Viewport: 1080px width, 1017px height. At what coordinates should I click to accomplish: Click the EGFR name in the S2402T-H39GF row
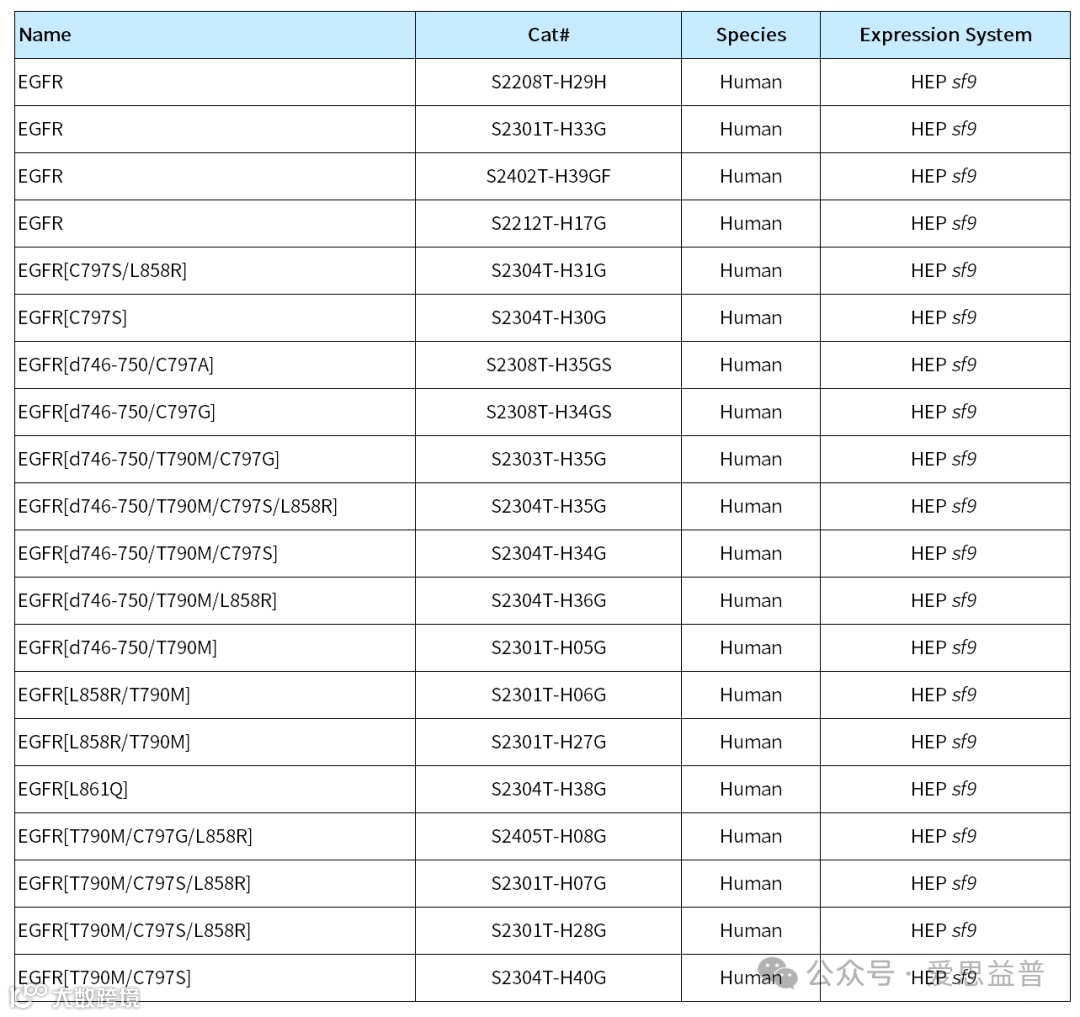coord(41,176)
